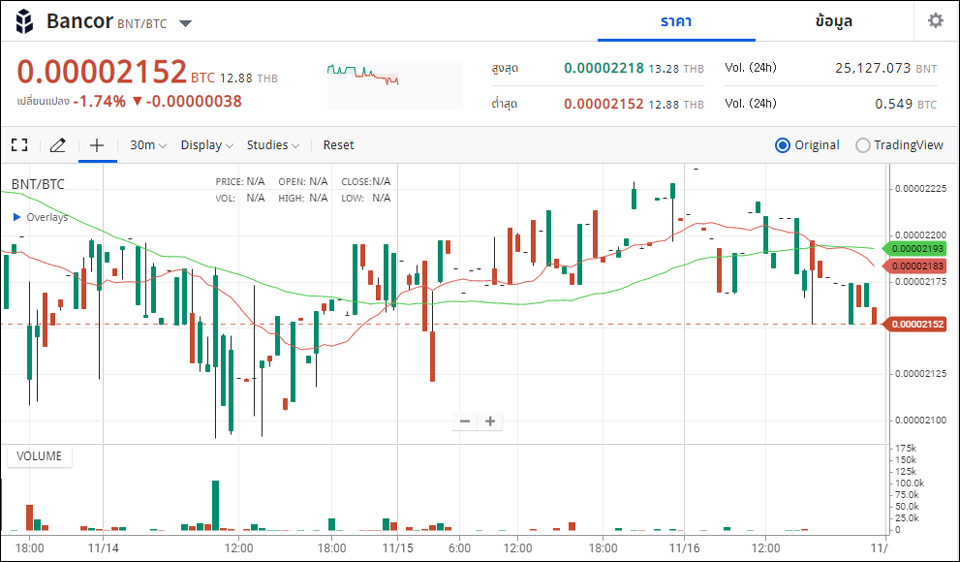Activate the crosshair cursor tool
Screen dimensions: 960x562
pos(97,145)
